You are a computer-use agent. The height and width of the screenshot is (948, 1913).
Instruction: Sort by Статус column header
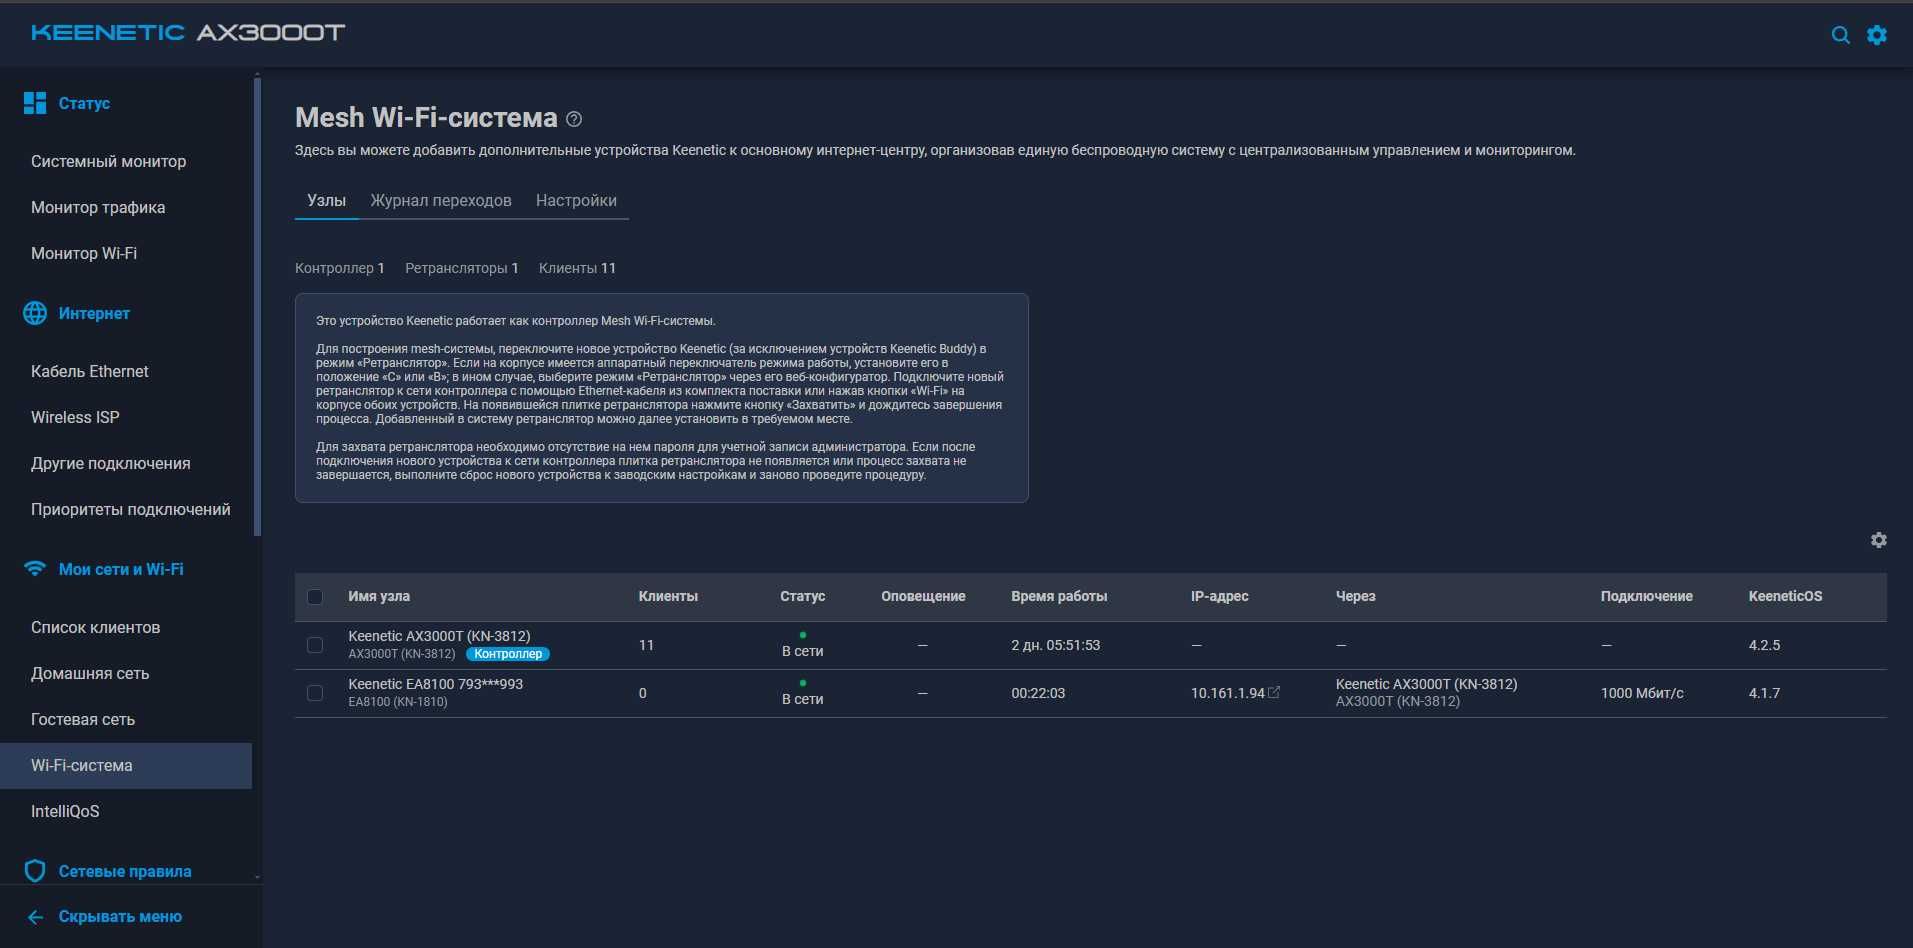click(x=803, y=596)
